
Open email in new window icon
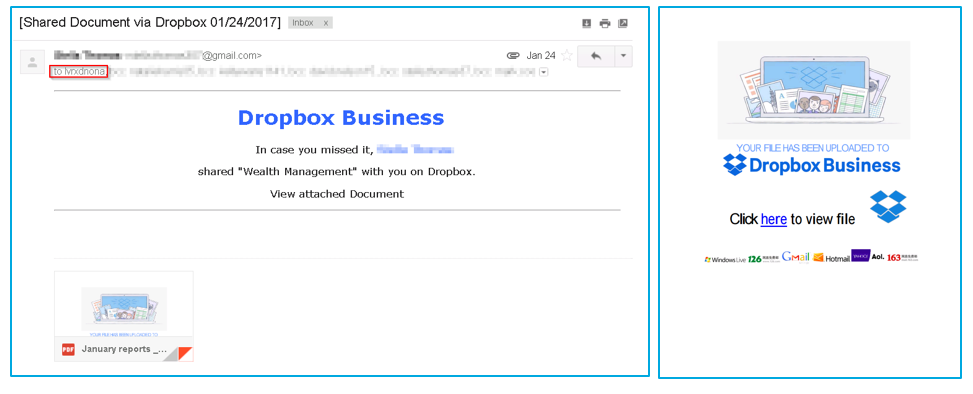click(623, 24)
